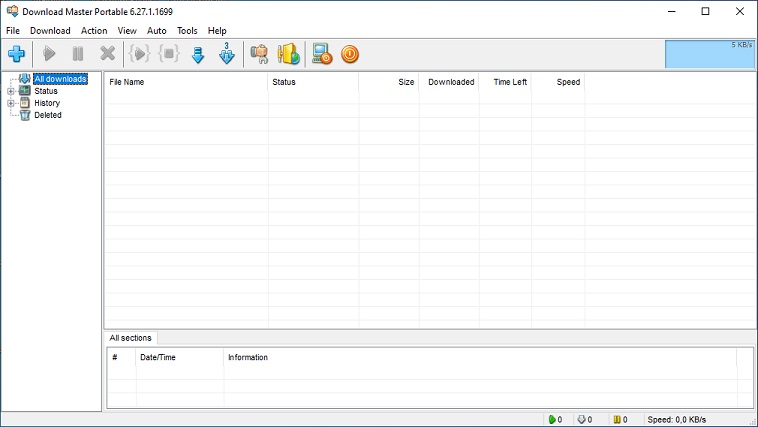Sort by File Name column header
Image resolution: width=758 pixels, height=427 pixels.
186,82
